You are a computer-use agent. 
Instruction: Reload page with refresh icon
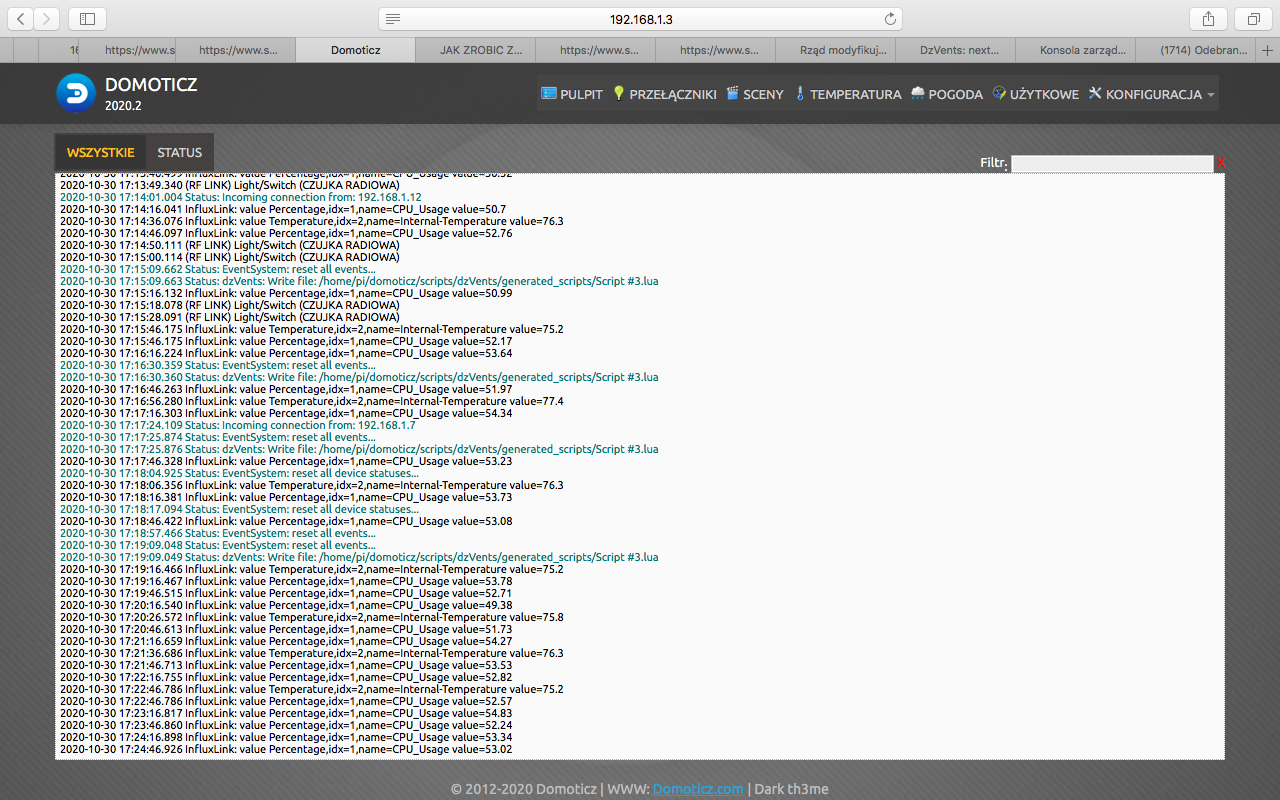click(x=890, y=19)
